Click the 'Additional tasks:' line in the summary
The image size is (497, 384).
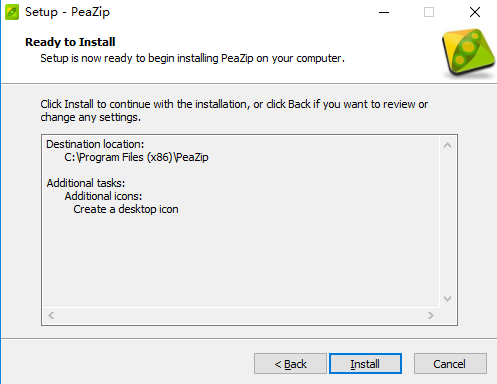coord(86,183)
